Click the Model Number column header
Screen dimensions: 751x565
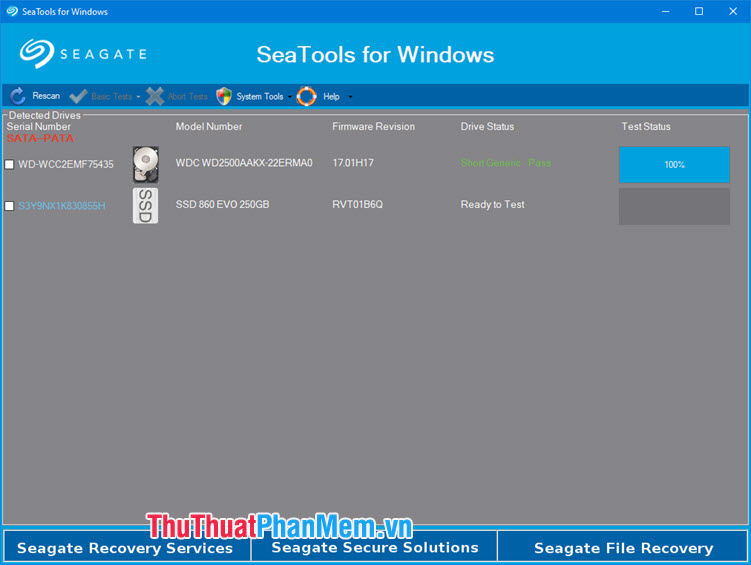pyautogui.click(x=209, y=126)
